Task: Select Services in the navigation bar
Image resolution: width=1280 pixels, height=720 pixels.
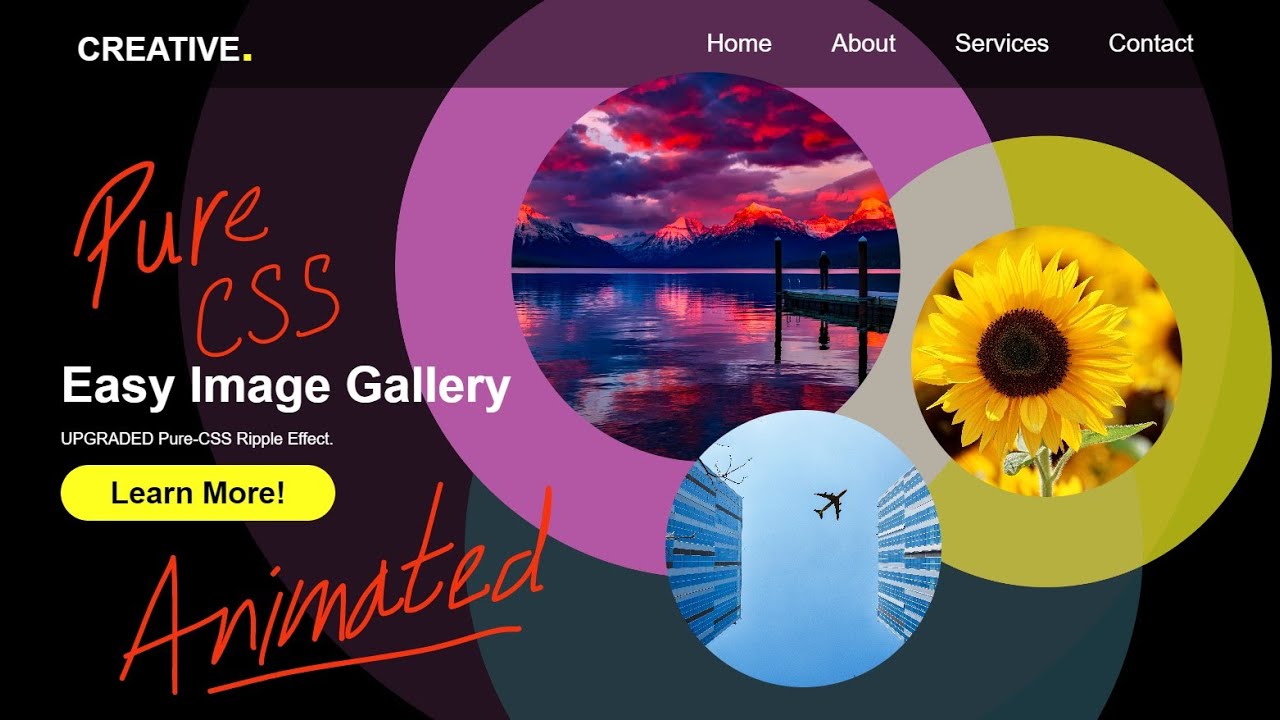Action: point(1001,43)
